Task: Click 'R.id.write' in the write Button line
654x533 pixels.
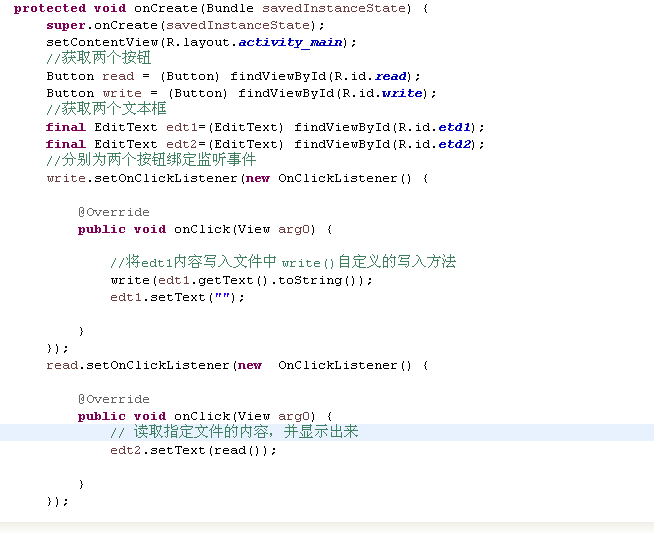Action: (x=382, y=93)
